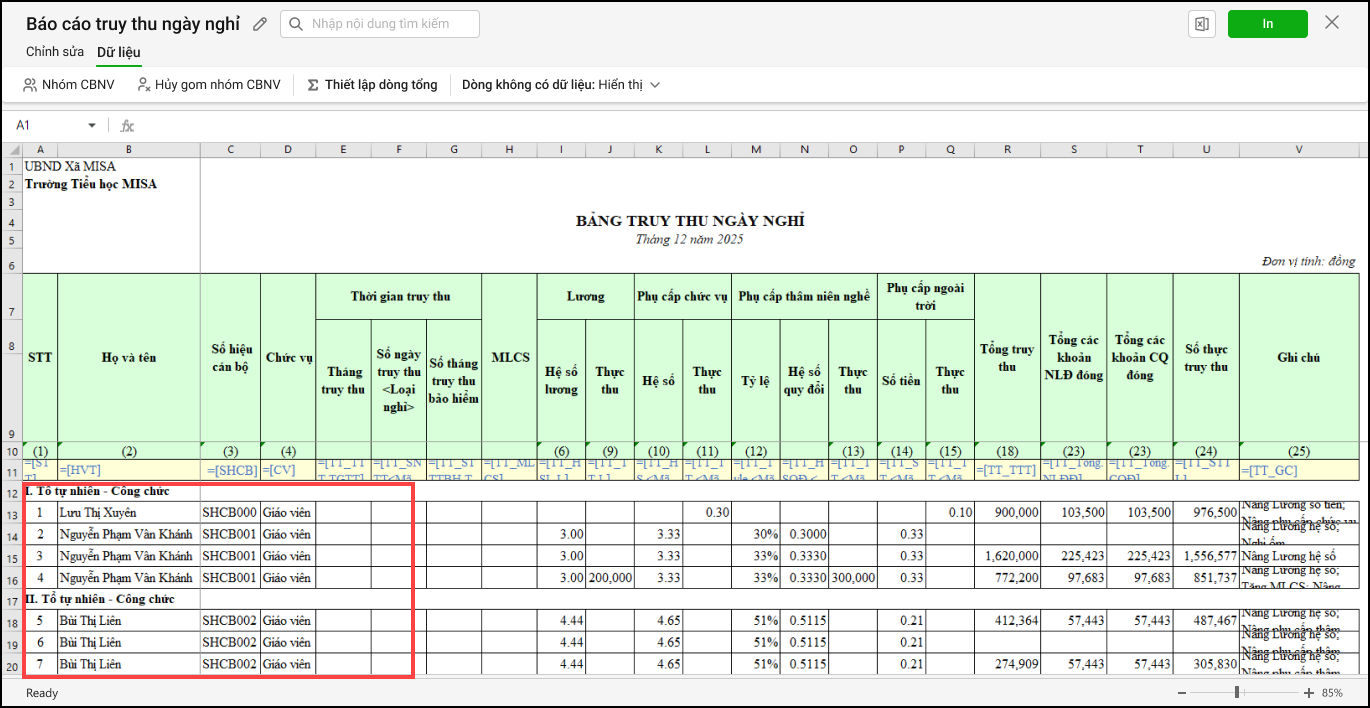The width and height of the screenshot is (1370, 708).
Task: Select row header 13
Action: pos(12,513)
